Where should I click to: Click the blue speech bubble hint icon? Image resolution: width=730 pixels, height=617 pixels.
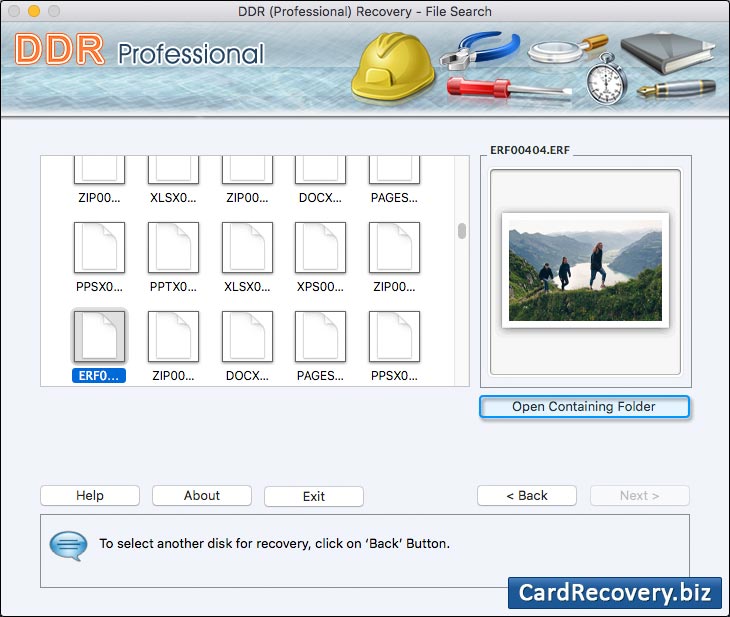coord(68,546)
